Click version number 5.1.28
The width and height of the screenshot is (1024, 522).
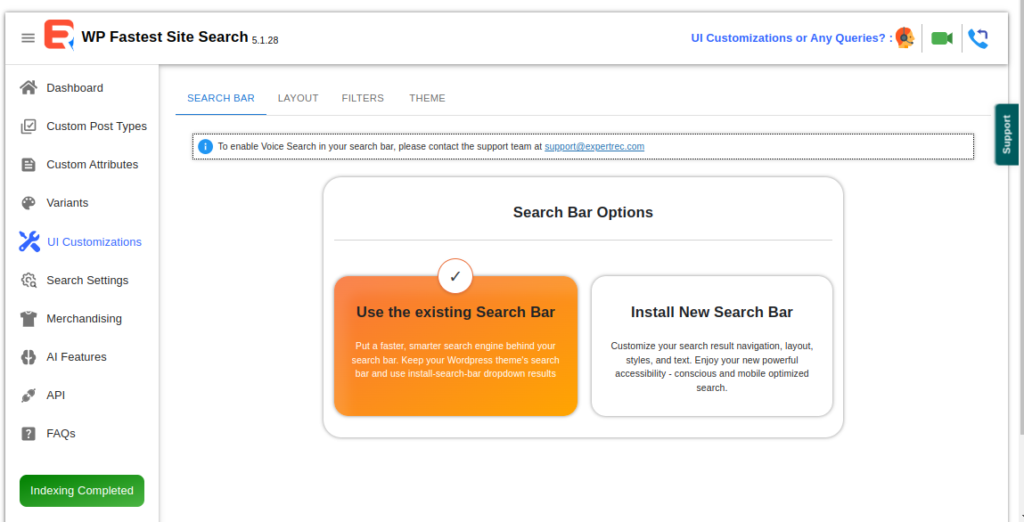265,41
